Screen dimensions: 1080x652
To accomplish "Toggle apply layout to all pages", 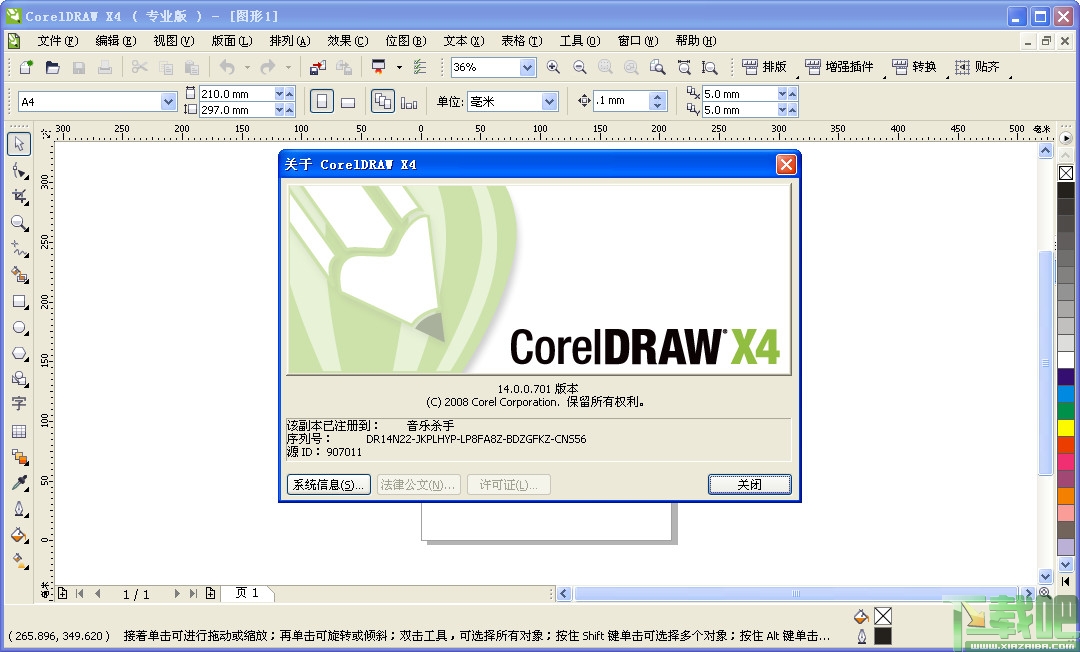I will (382, 102).
